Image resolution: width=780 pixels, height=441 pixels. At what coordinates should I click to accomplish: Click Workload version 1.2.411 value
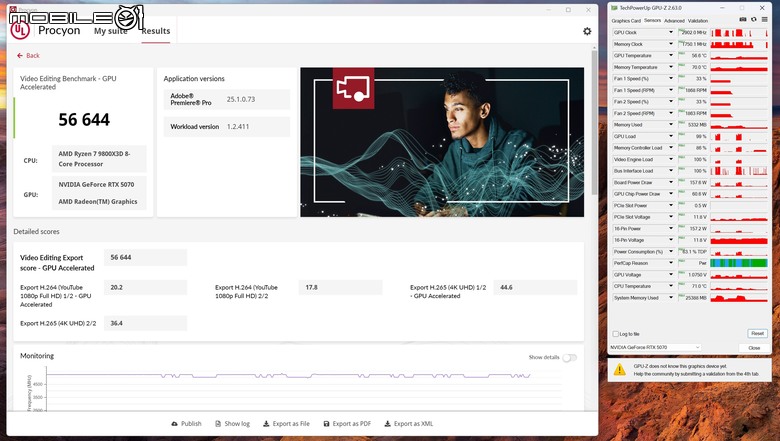238,127
